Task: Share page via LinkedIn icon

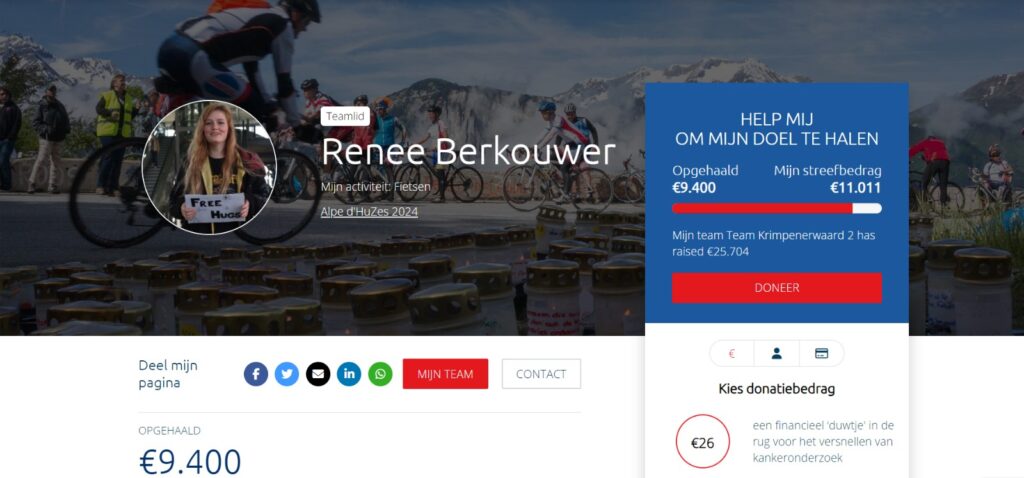Action: (x=349, y=374)
